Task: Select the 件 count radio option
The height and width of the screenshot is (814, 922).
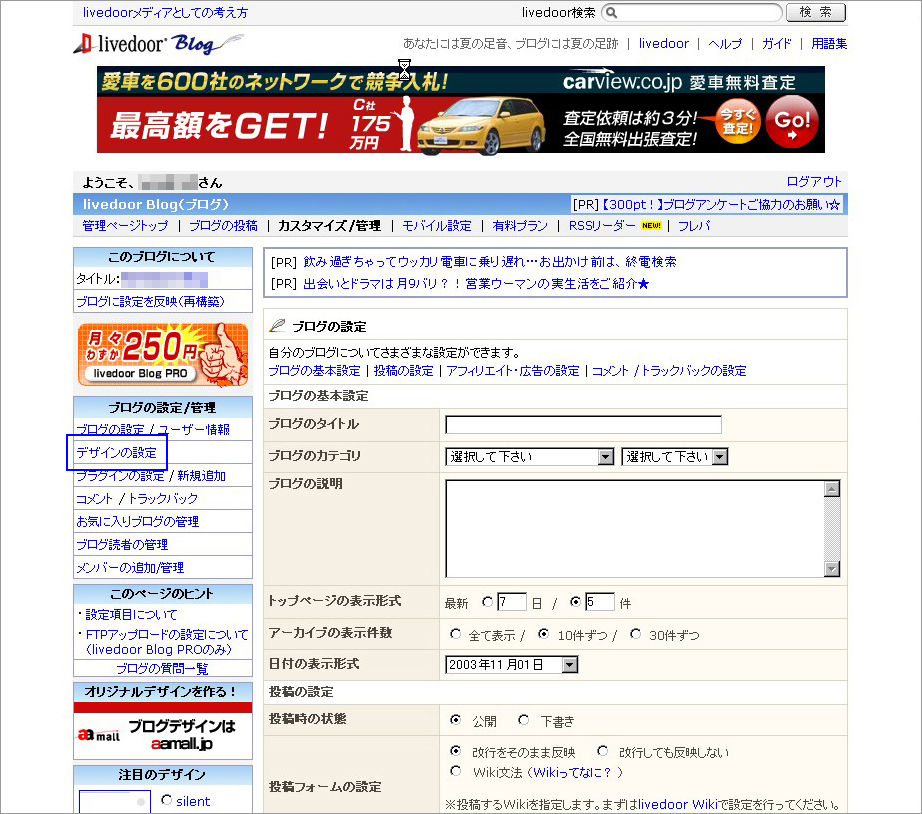Action: [575, 602]
